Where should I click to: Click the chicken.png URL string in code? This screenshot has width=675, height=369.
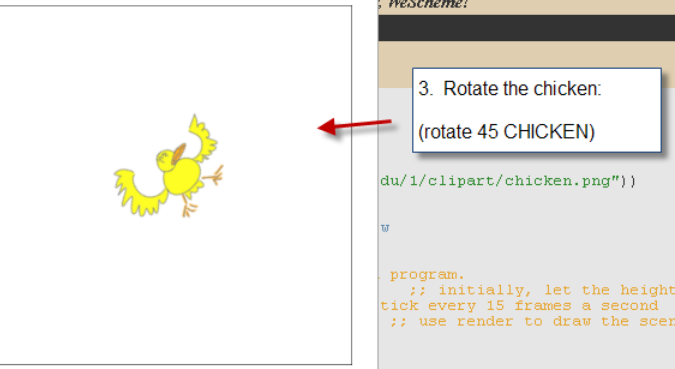(500, 181)
